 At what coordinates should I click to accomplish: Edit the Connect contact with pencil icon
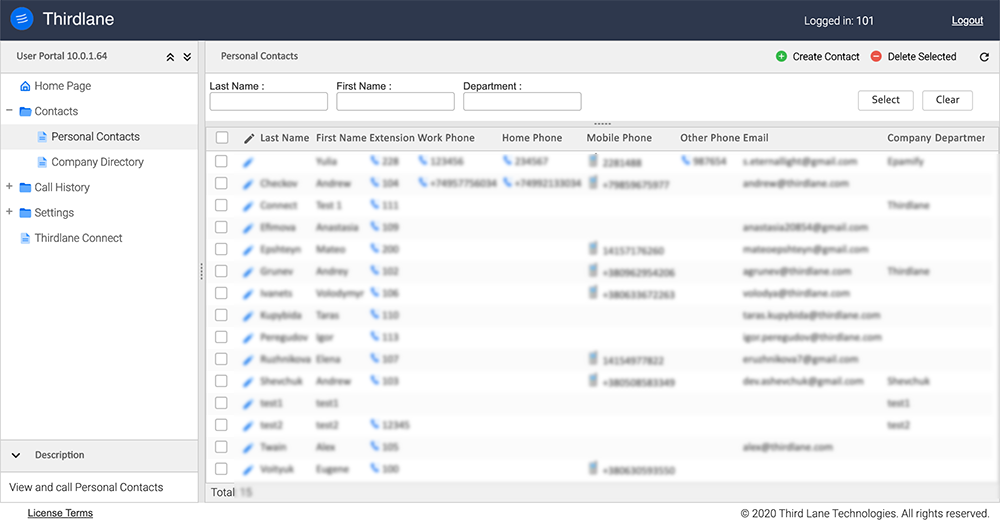pos(248,206)
